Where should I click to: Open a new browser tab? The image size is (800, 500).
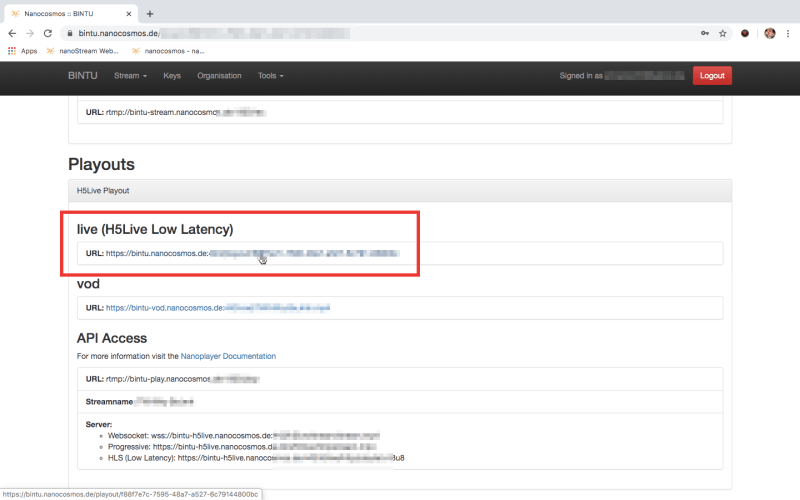tap(150, 13)
